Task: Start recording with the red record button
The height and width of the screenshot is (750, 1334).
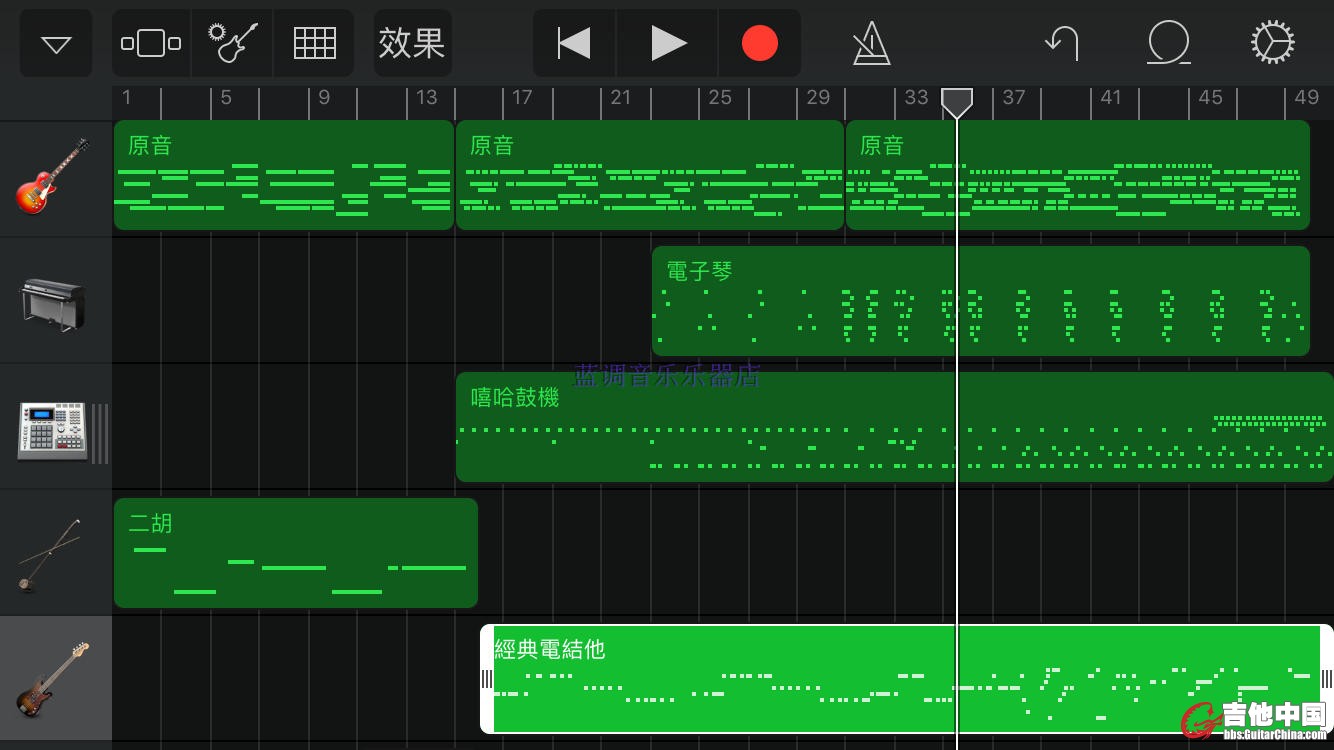Action: tap(759, 44)
